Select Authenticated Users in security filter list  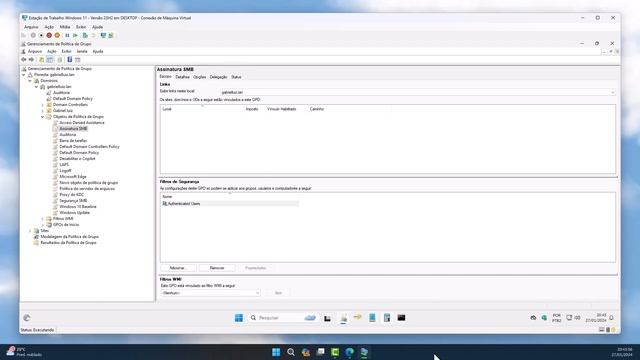pos(230,203)
